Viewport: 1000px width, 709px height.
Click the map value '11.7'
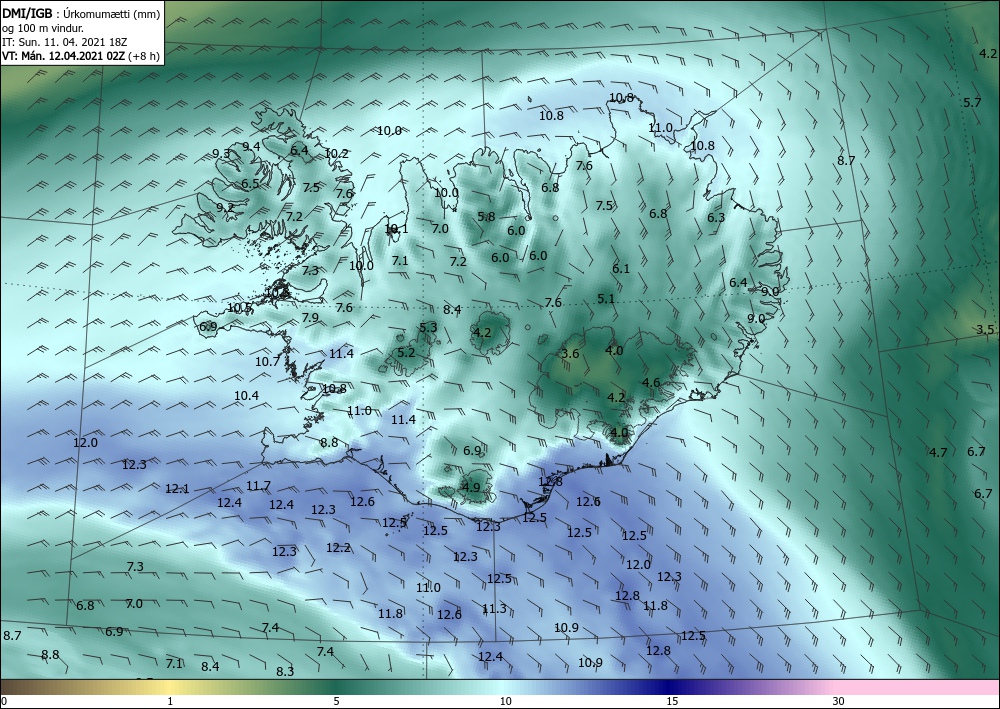click(258, 486)
